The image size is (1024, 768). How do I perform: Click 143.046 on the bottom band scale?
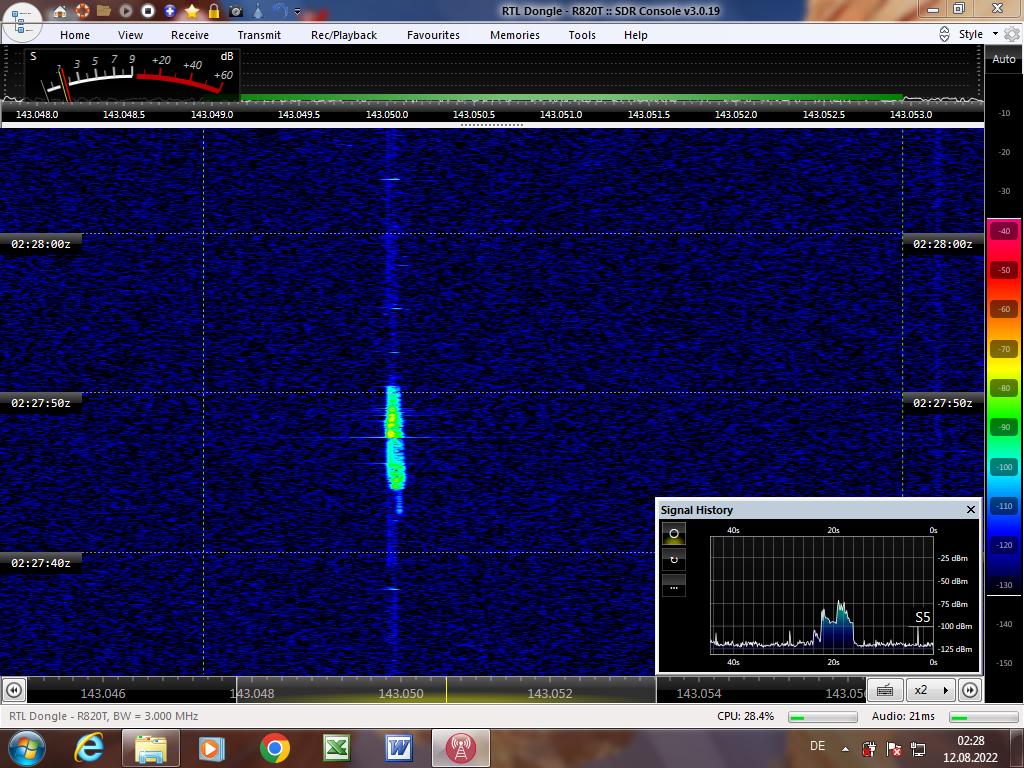pyautogui.click(x=103, y=694)
